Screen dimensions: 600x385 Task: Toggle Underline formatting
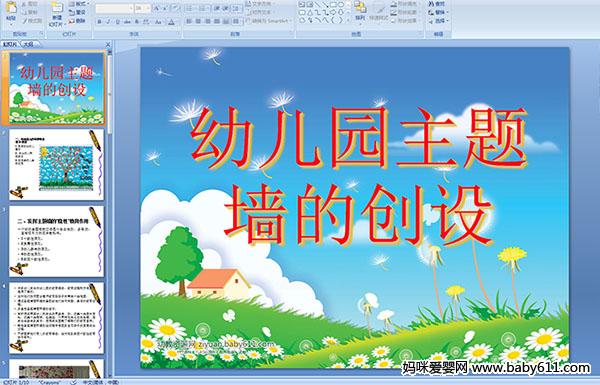coord(117,22)
